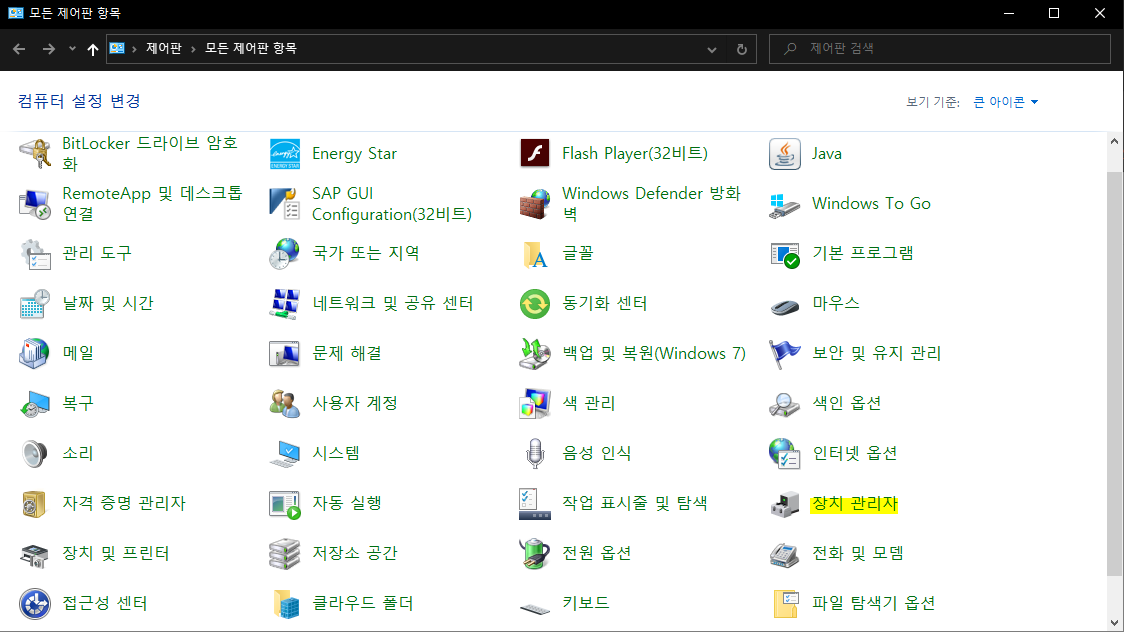Open the Flash Player (32비트) icon
This screenshot has height=632, width=1124.
coord(535,153)
